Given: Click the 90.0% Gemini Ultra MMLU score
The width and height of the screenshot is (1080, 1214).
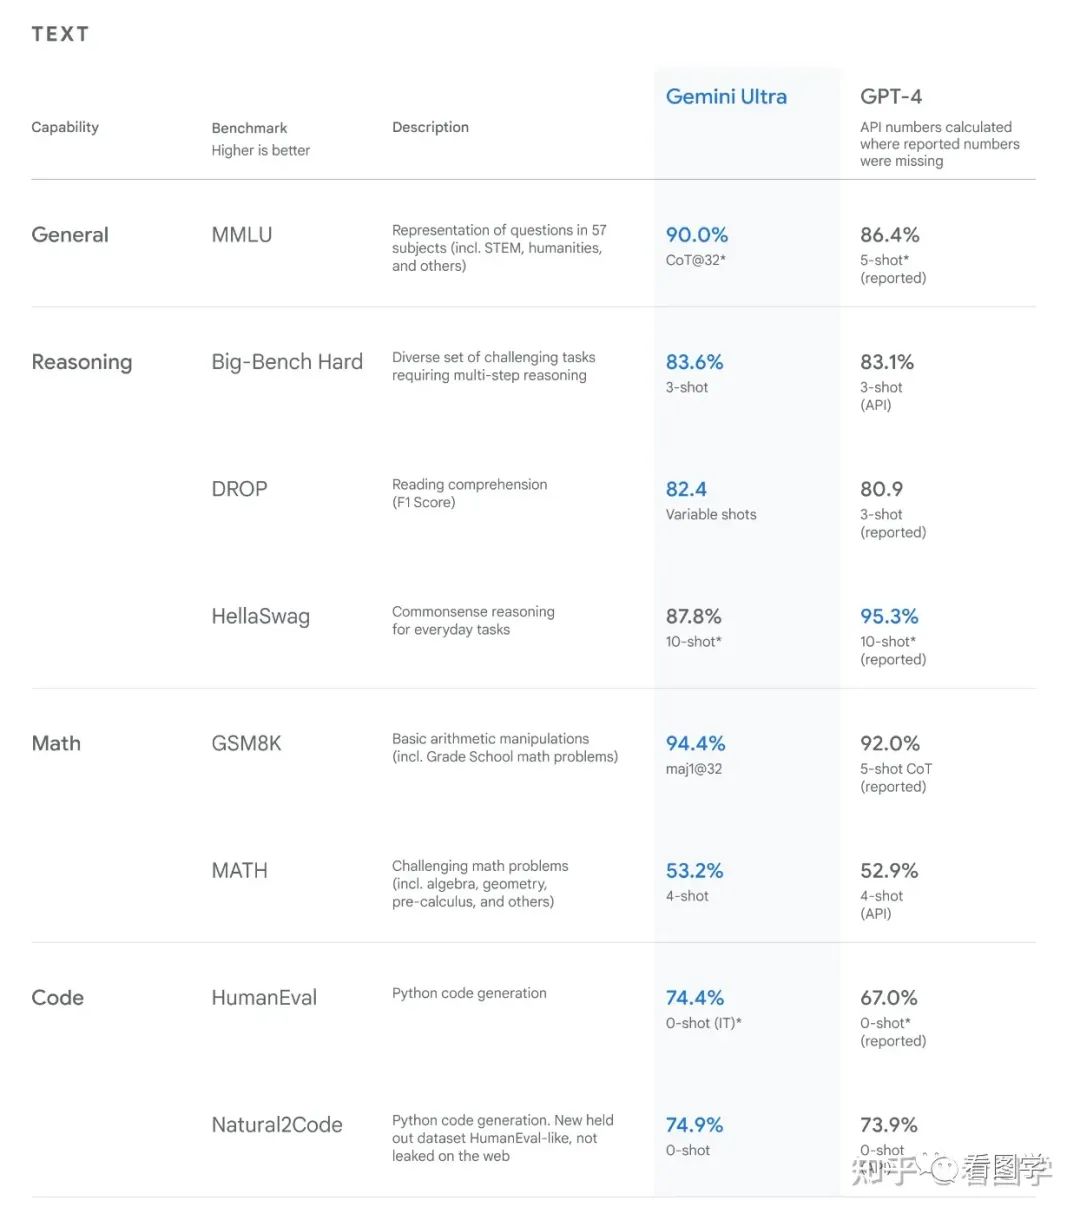Looking at the screenshot, I should (x=697, y=235).
